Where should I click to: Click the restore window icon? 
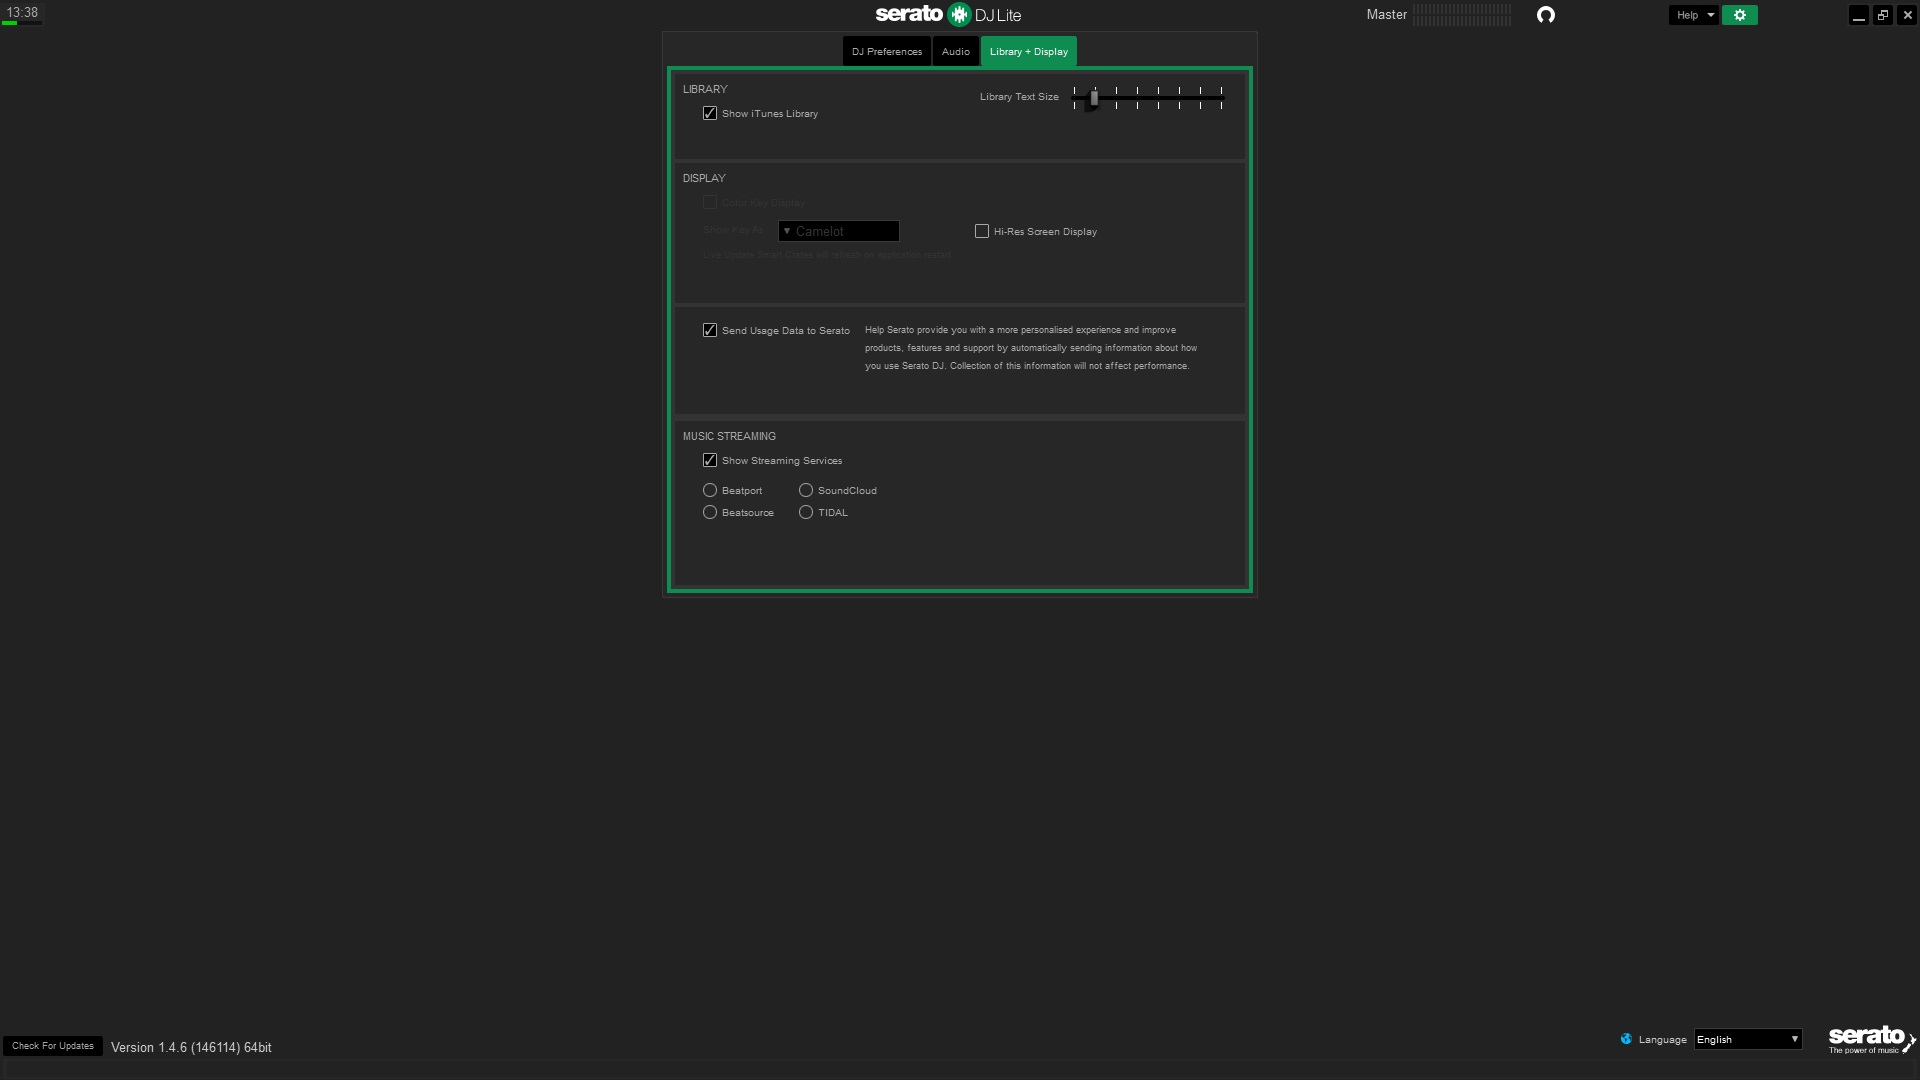click(1882, 15)
